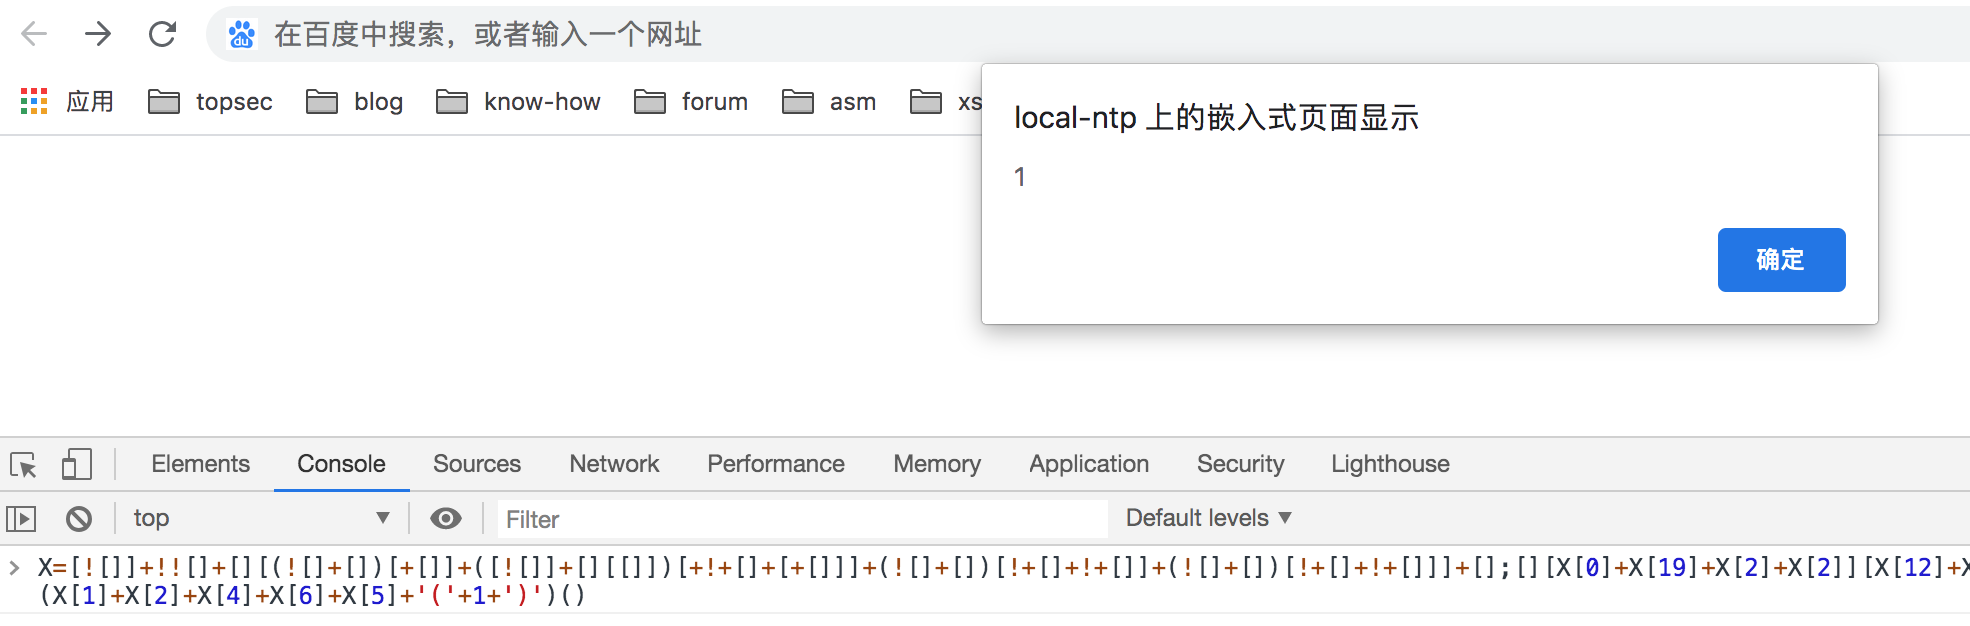Click the browser forward arrow
1970x626 pixels.
click(x=98, y=34)
